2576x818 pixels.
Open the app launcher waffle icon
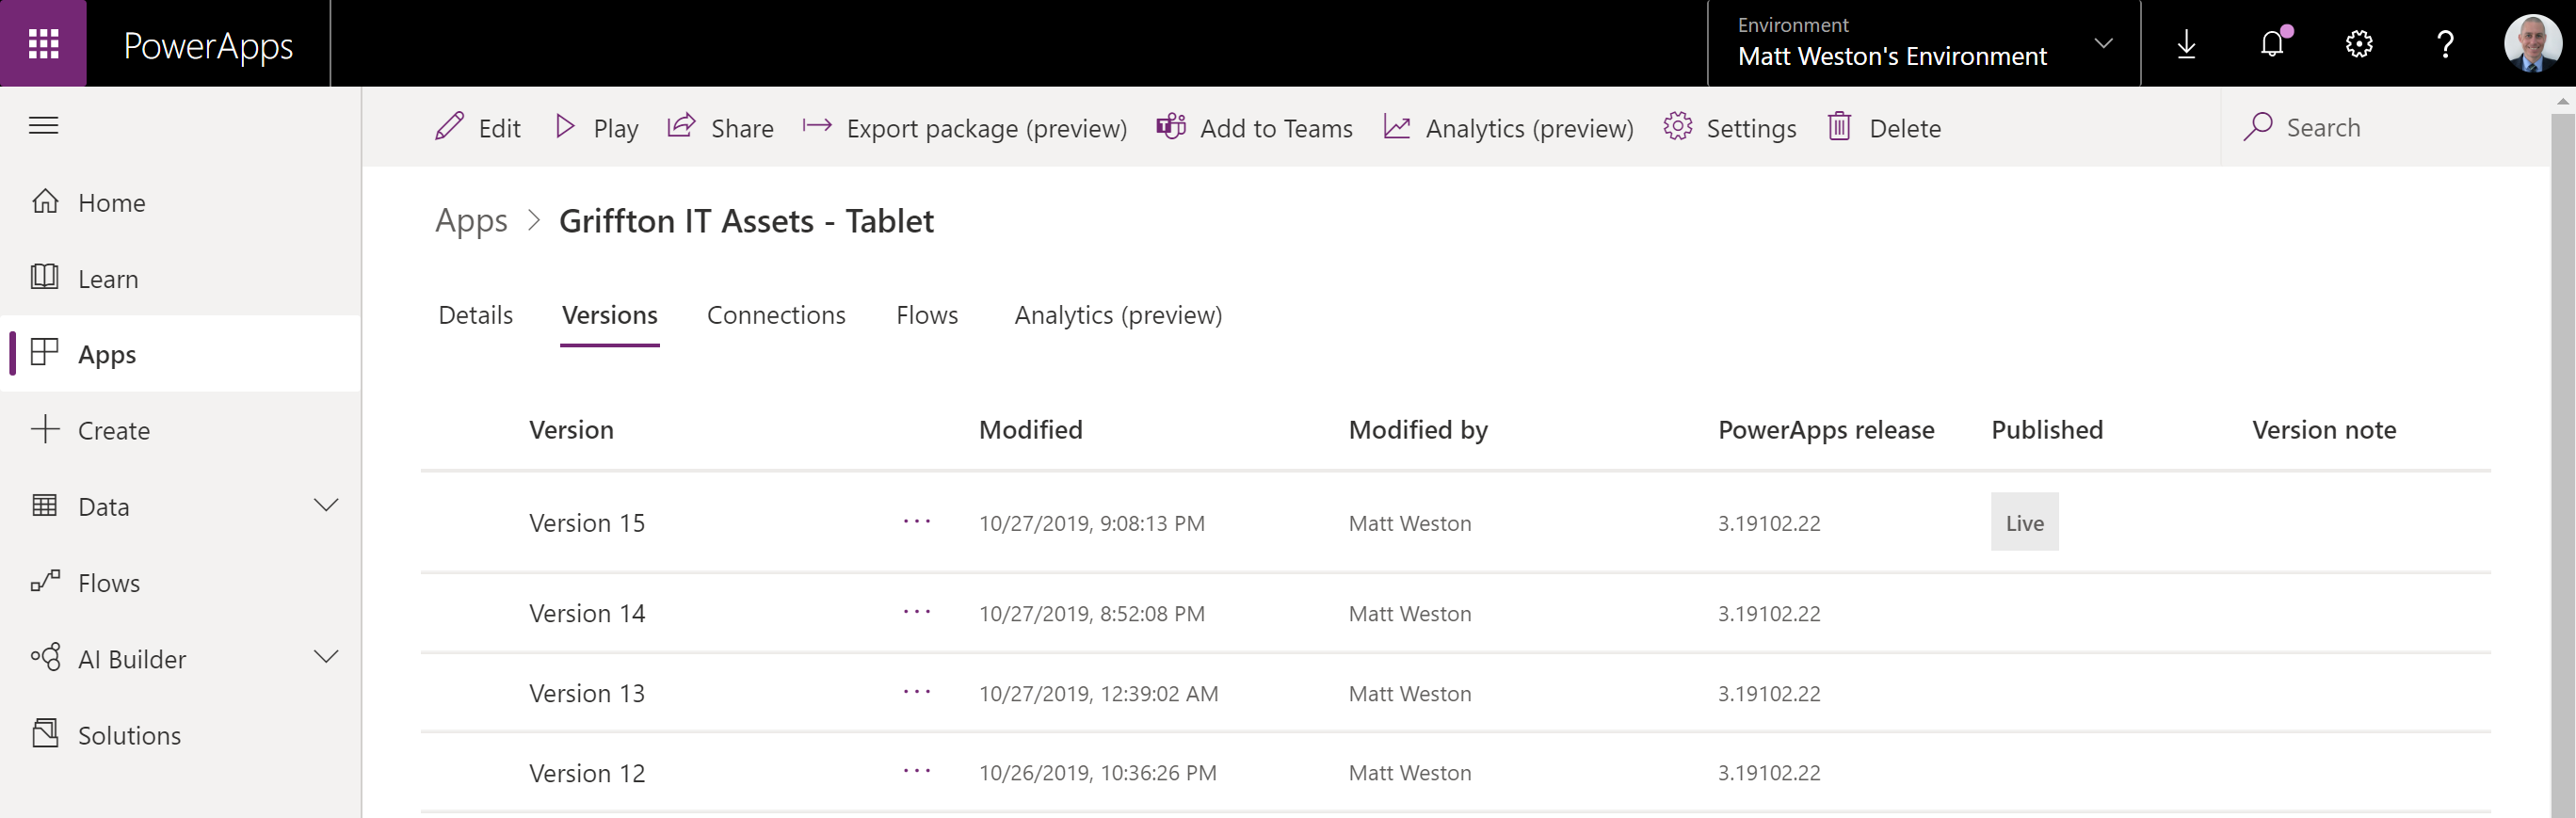[43, 43]
